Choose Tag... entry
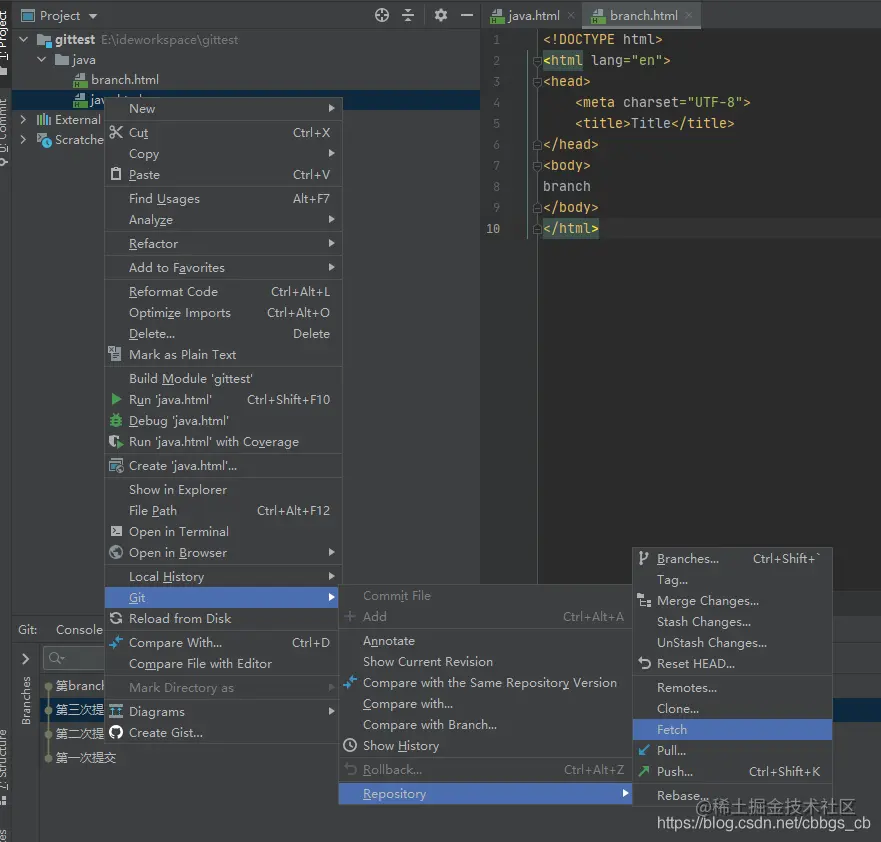The width and height of the screenshot is (881, 842). (732, 579)
